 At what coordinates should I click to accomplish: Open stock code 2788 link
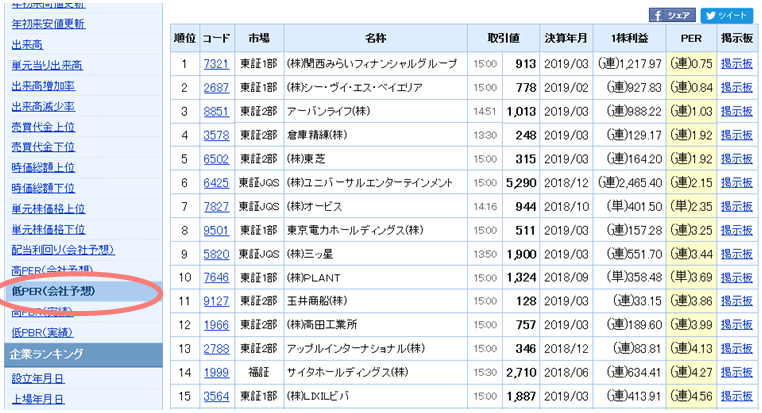216,348
